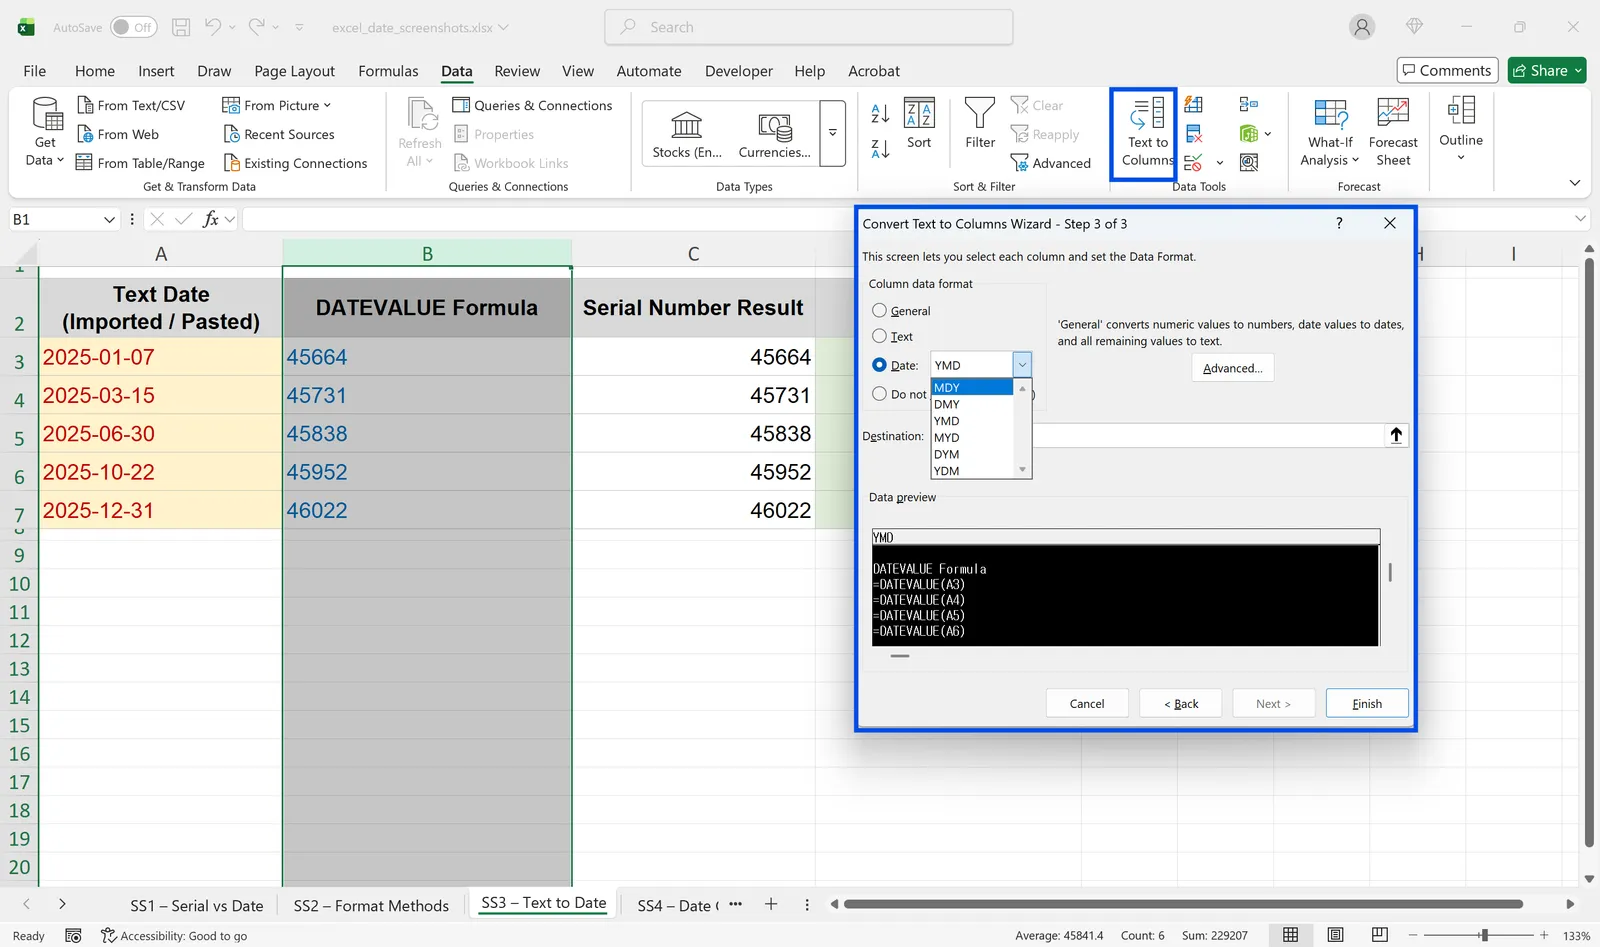Create a Forecast Sheet
This screenshot has height=947, width=1600.
point(1393,132)
